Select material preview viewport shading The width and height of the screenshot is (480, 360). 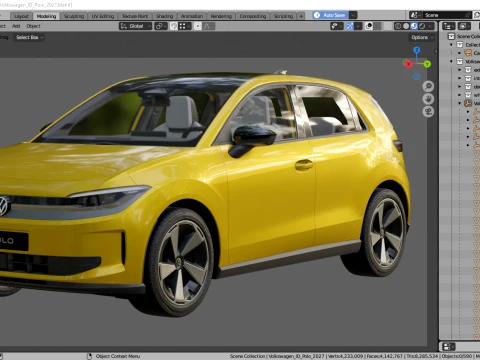point(414,26)
